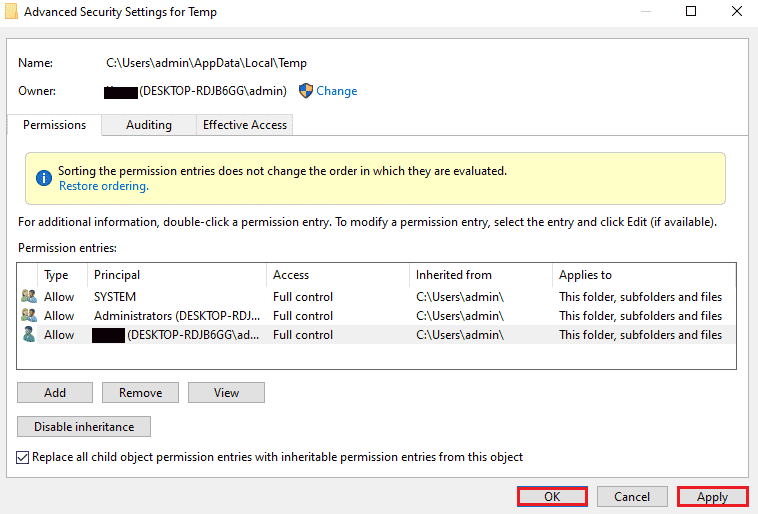Sort by the Type column header
Image resolution: width=758 pixels, height=514 pixels.
pyautogui.click(x=63, y=275)
